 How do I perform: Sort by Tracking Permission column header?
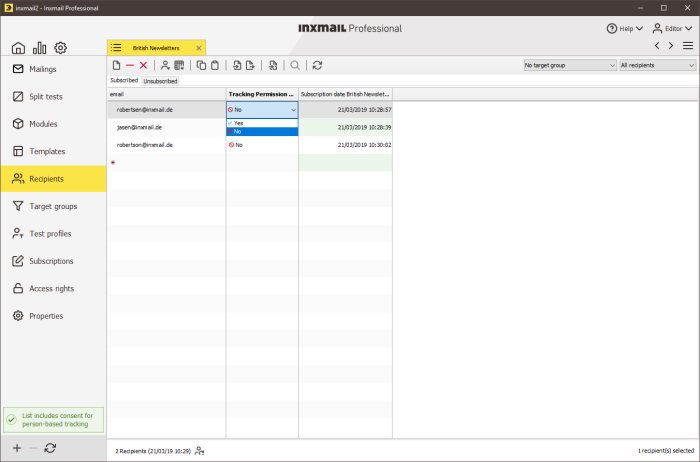pyautogui.click(x=262, y=94)
